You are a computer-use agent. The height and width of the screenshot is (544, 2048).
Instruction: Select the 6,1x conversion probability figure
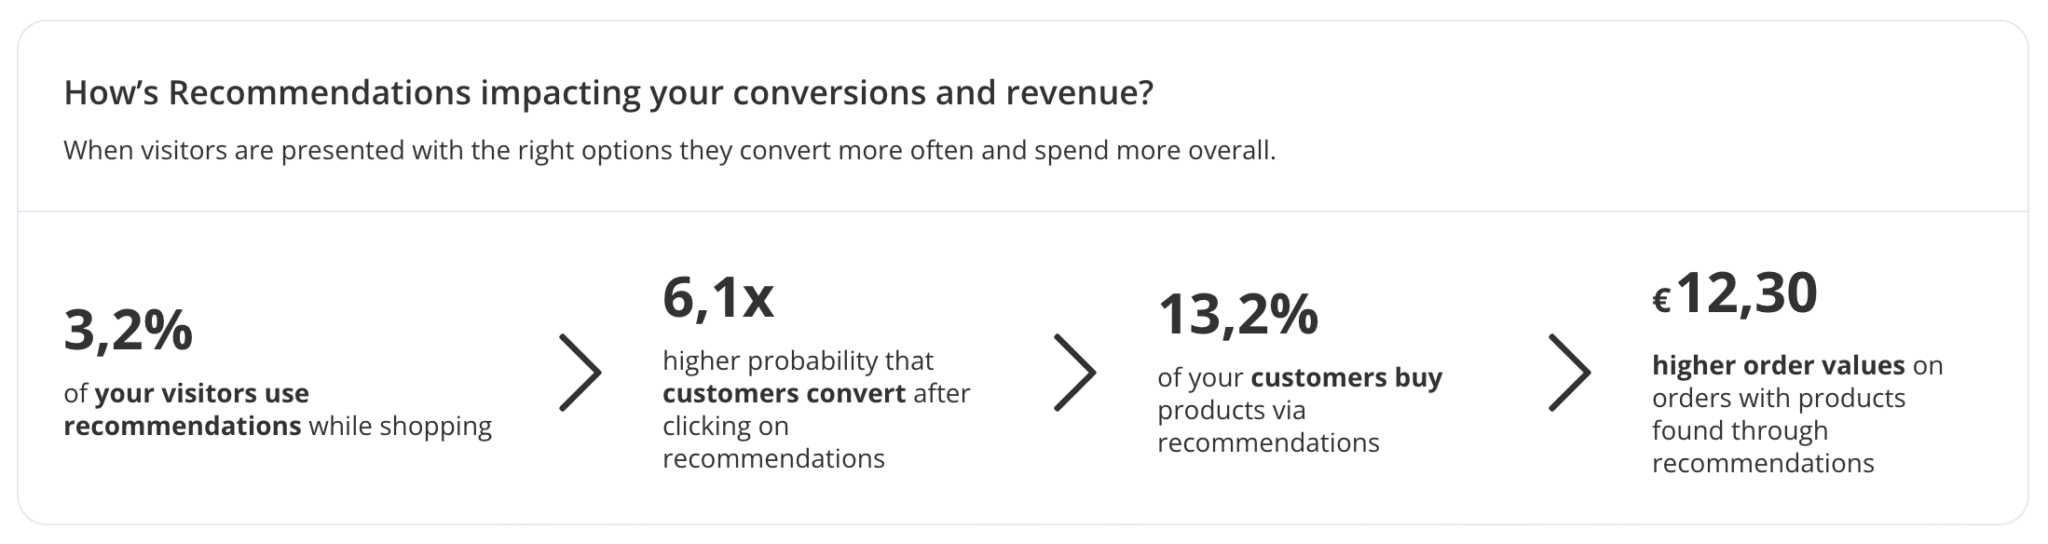(718, 297)
